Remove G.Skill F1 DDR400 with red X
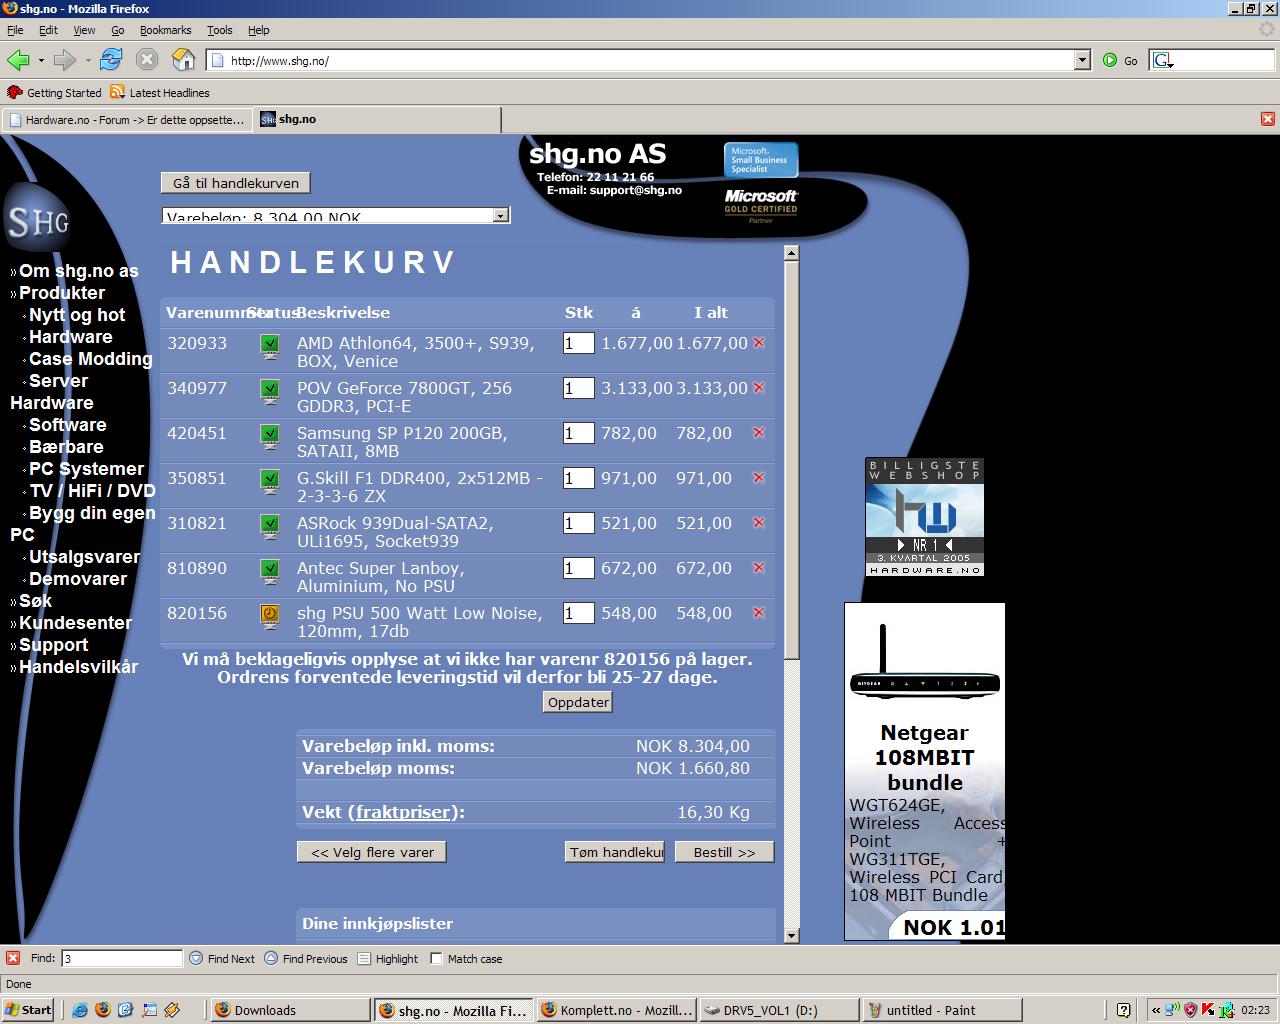Image resolution: width=1280 pixels, height=1024 pixels. coord(759,478)
